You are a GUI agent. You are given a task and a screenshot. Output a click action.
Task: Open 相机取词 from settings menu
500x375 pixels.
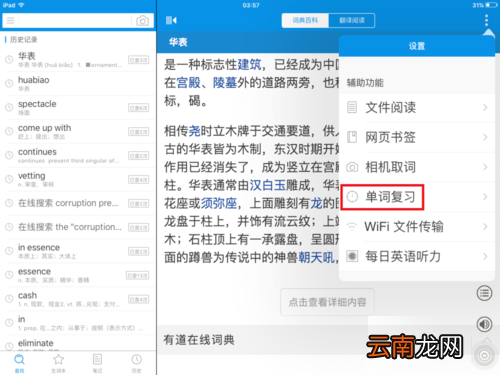tap(417, 167)
